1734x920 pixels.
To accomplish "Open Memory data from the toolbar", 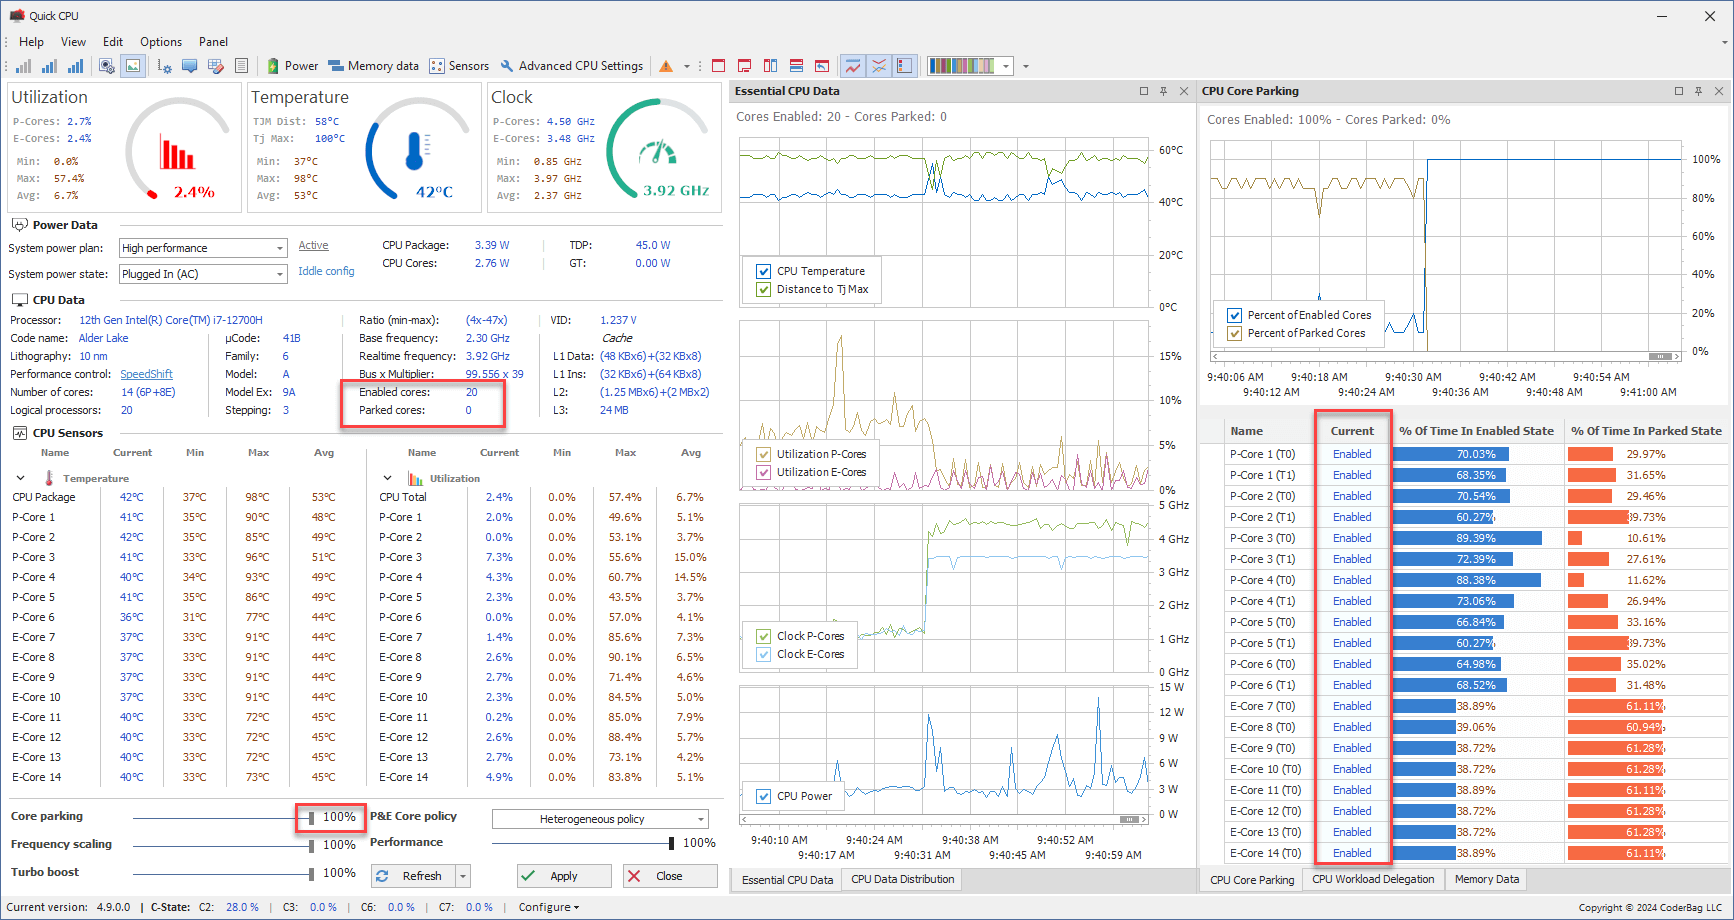I will 373,66.
